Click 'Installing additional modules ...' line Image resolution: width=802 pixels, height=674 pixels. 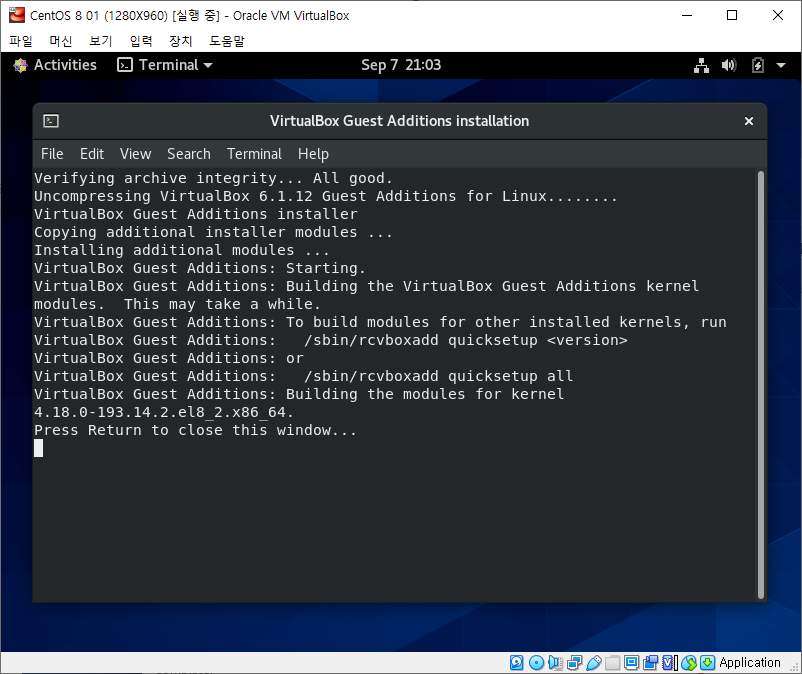pos(182,250)
